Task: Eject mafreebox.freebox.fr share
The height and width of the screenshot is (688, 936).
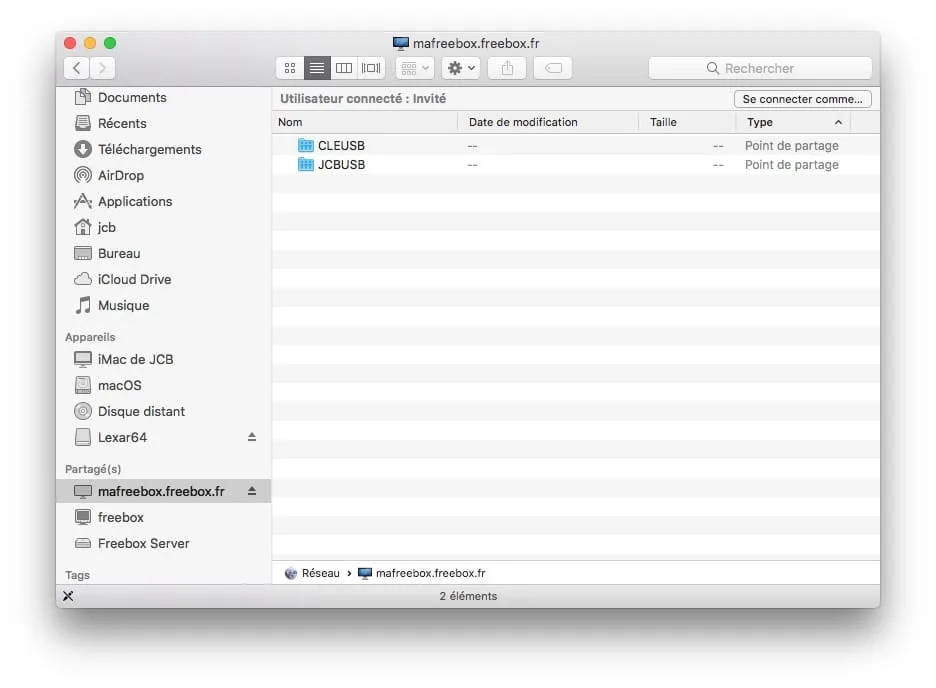Action: 252,490
